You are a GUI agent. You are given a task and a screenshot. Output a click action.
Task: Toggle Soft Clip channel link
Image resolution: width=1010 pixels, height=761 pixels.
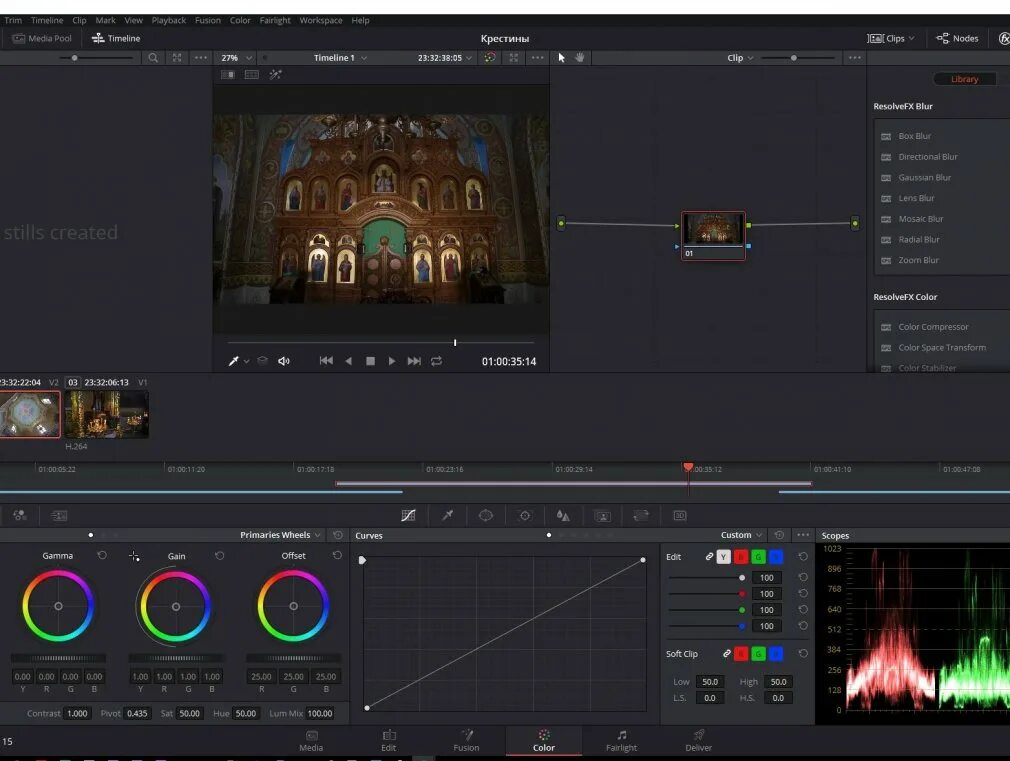tap(727, 653)
